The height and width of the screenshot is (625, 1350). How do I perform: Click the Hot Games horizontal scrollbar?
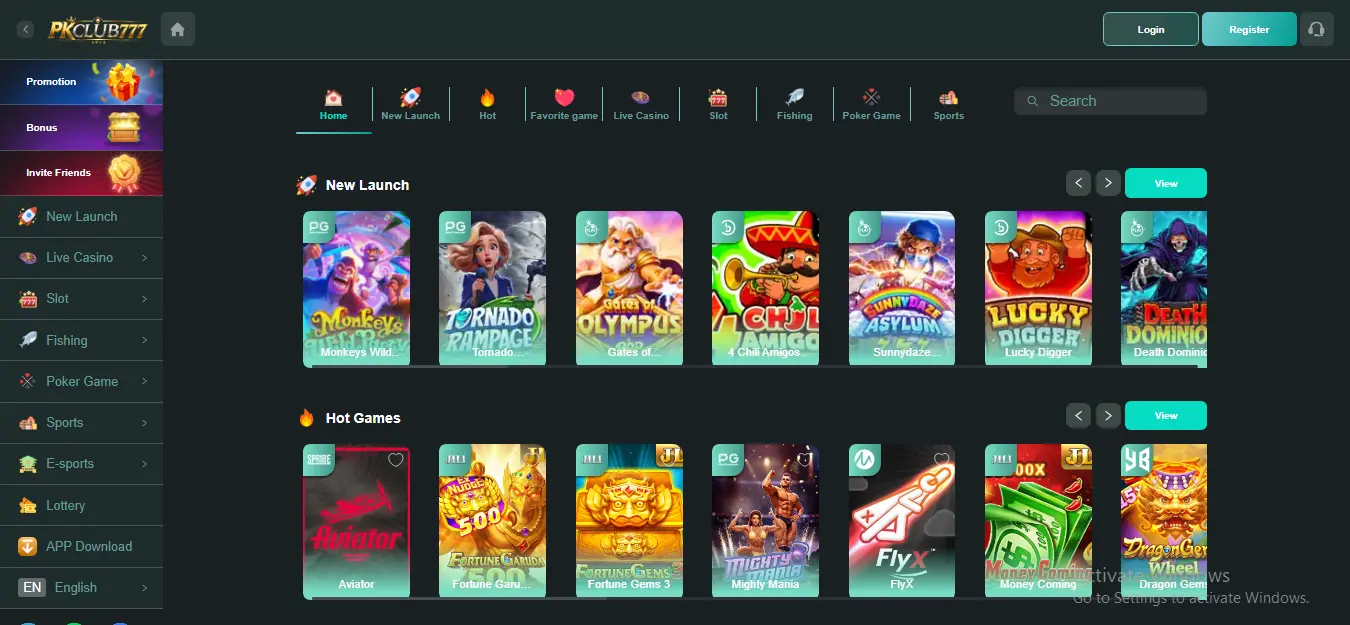(x=755, y=599)
